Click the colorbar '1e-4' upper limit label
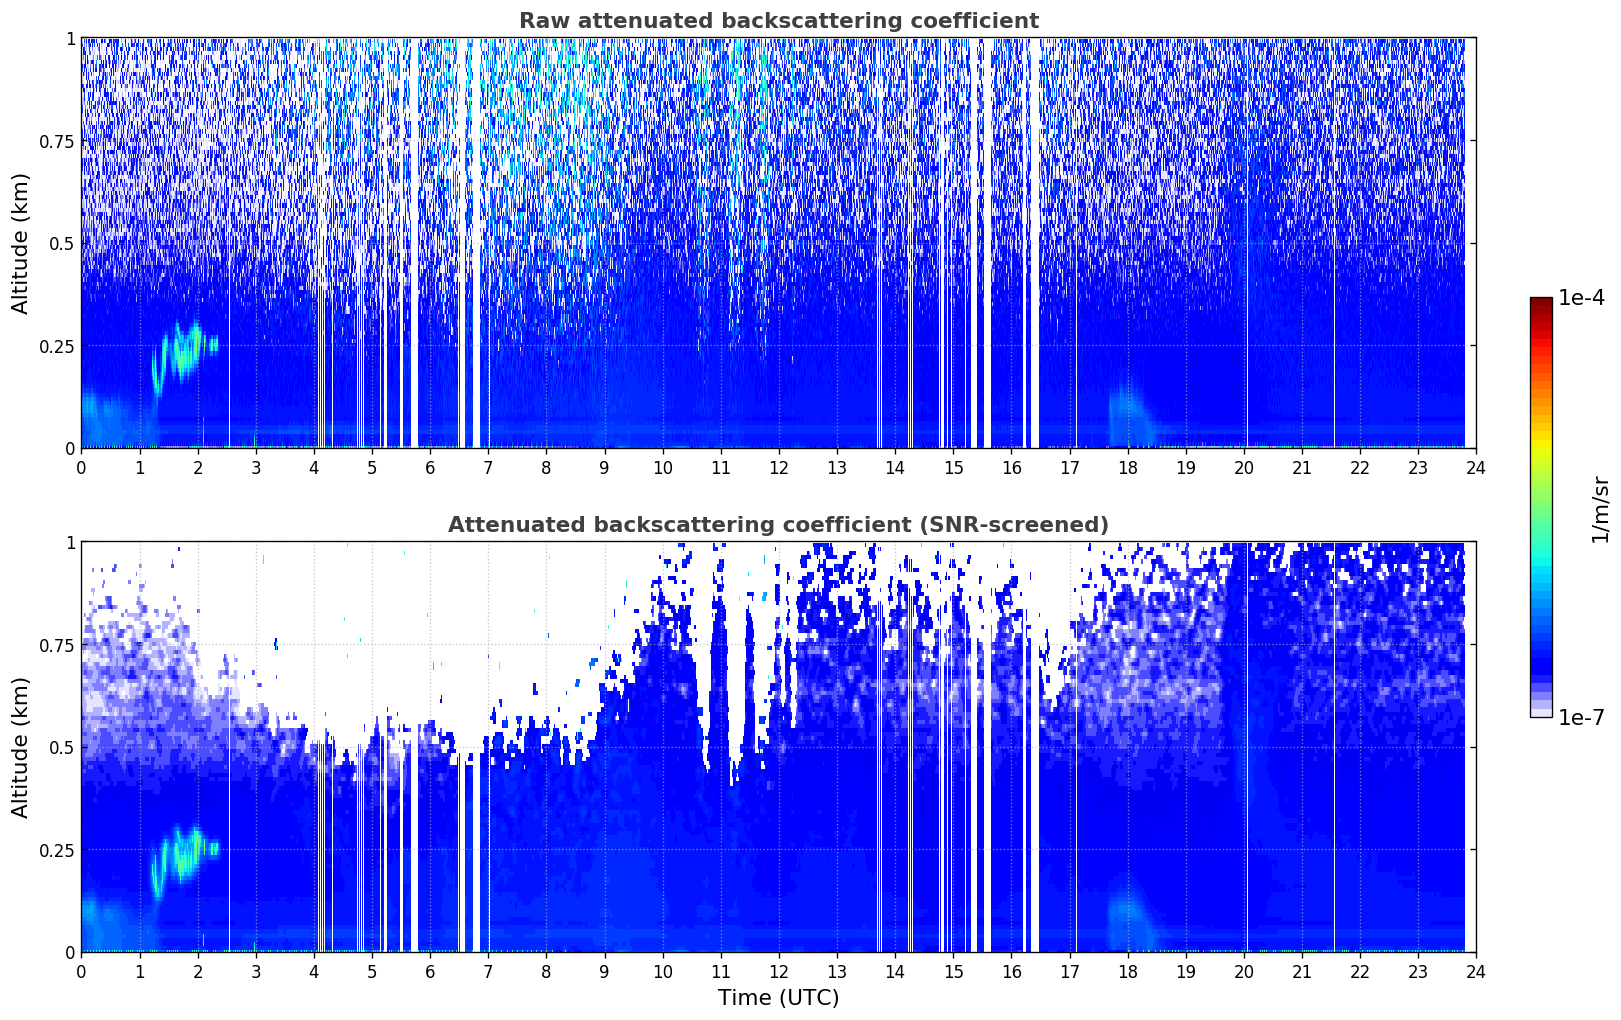Screen dimensions: 1621x1020 [x=1581, y=298]
